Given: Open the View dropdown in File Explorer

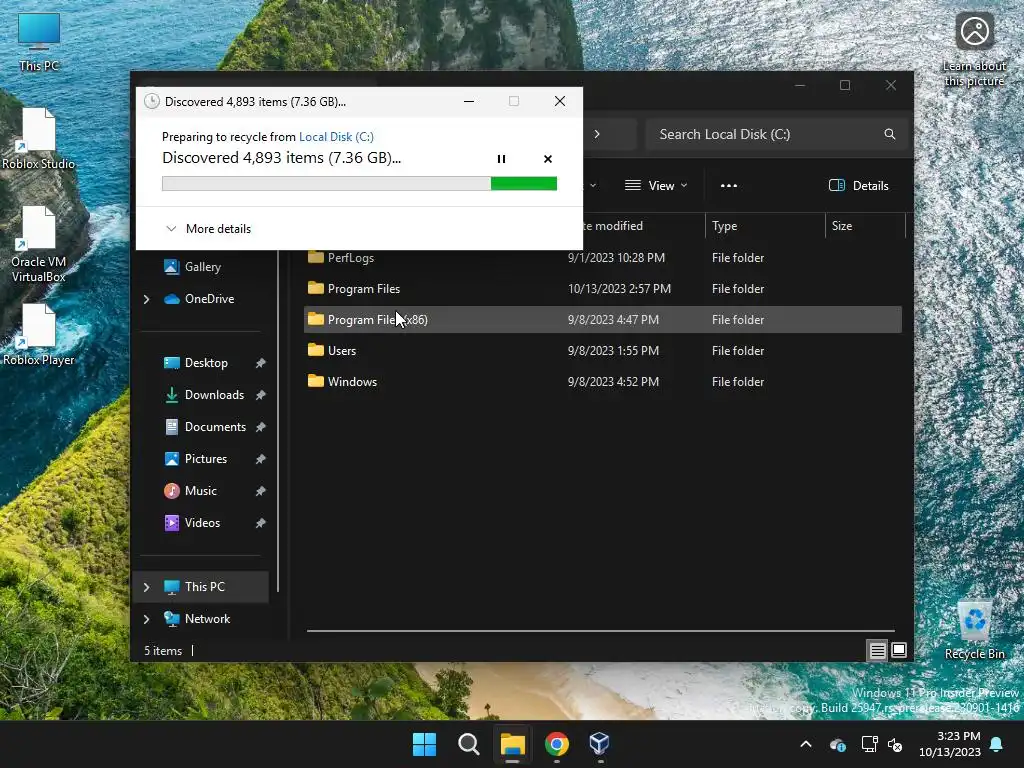Looking at the screenshot, I should click(656, 185).
